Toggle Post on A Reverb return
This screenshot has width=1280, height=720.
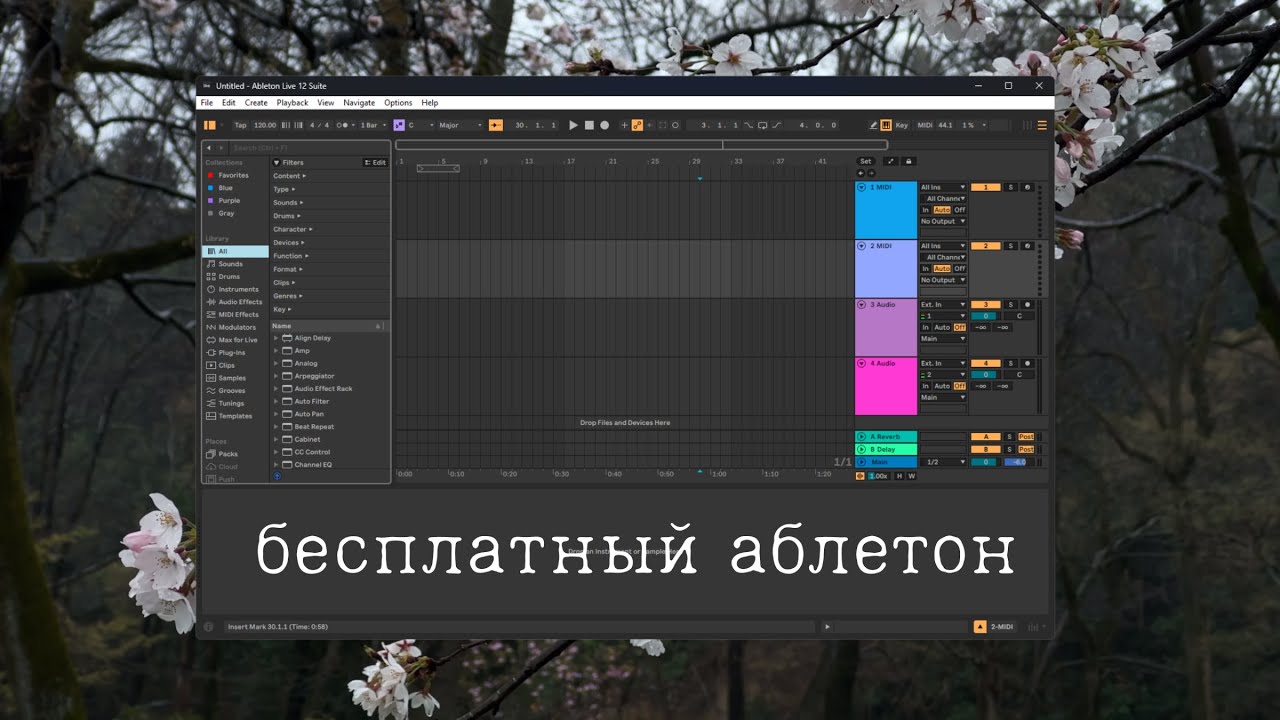coord(1026,437)
